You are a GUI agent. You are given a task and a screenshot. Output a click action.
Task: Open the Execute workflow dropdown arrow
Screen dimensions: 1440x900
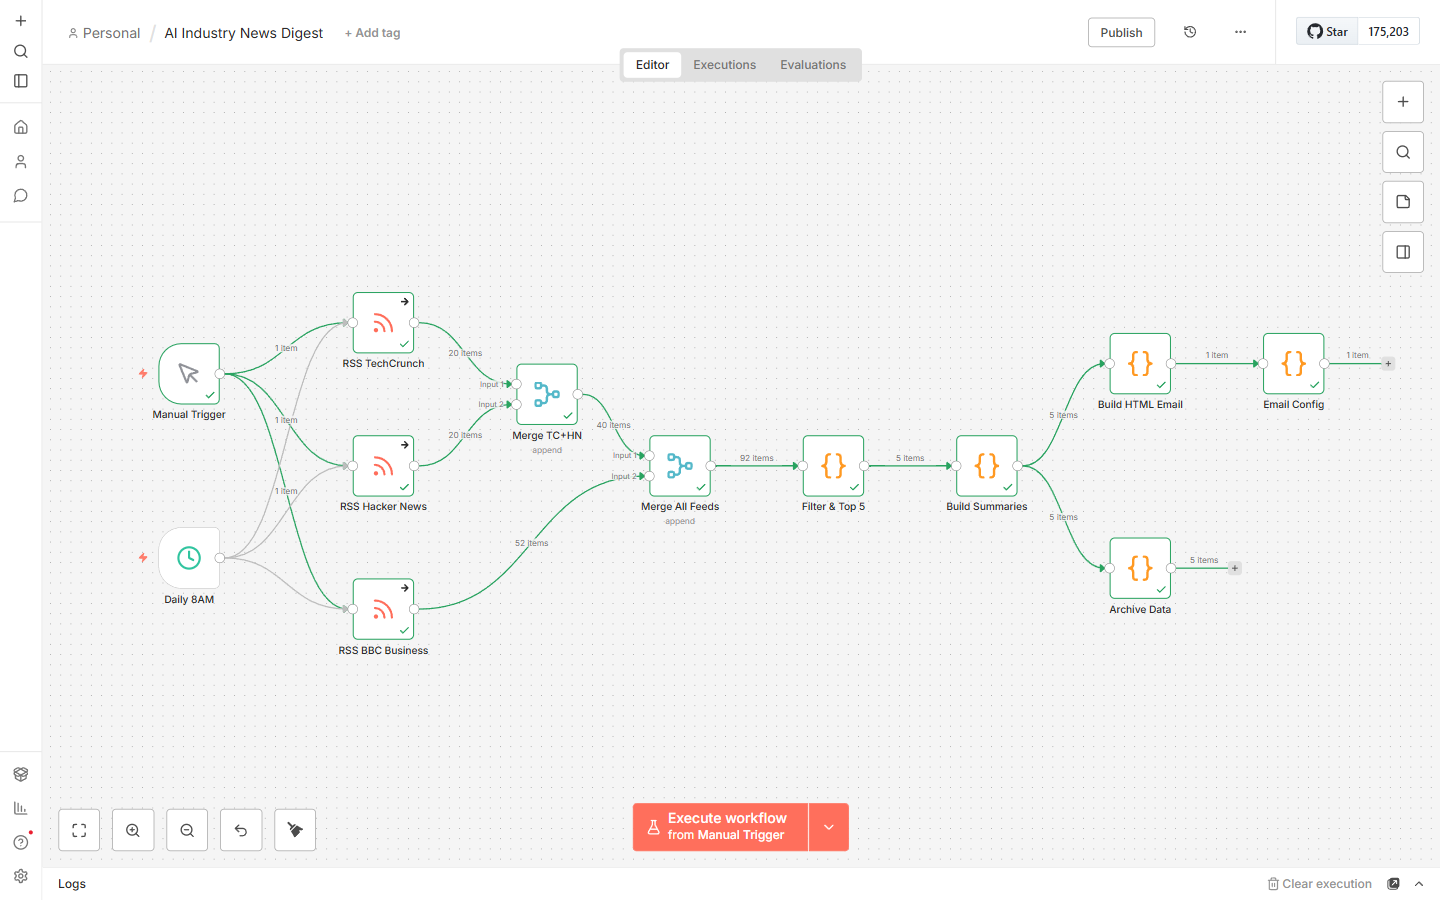pos(828,827)
